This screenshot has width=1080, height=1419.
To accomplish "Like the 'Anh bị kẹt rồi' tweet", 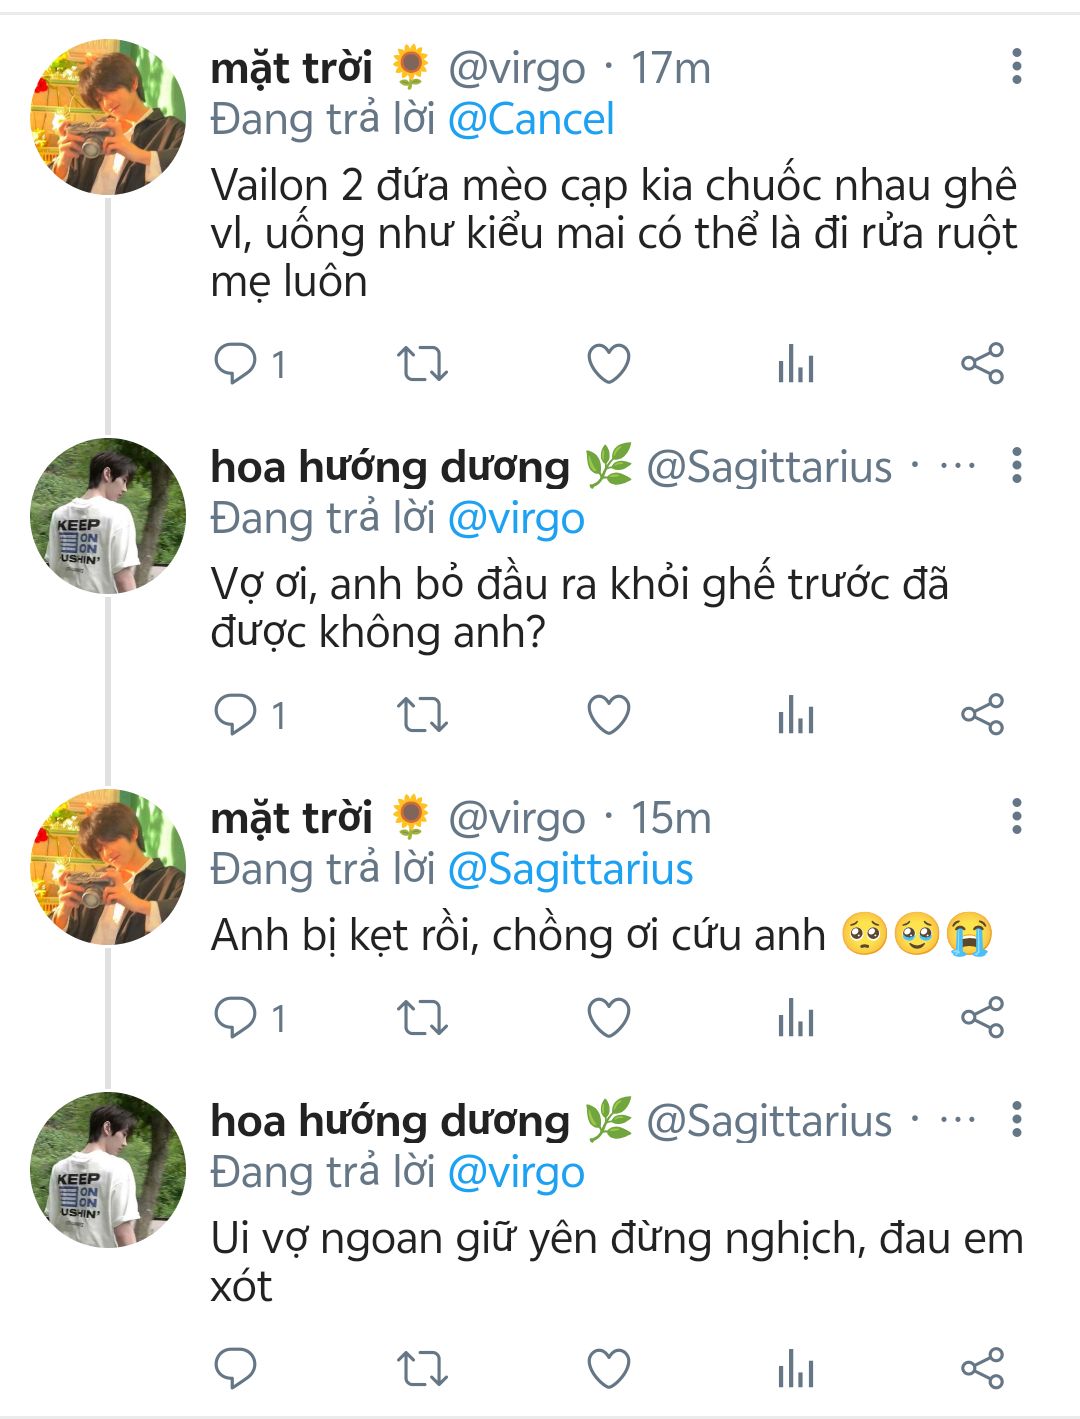I will pos(608,1018).
